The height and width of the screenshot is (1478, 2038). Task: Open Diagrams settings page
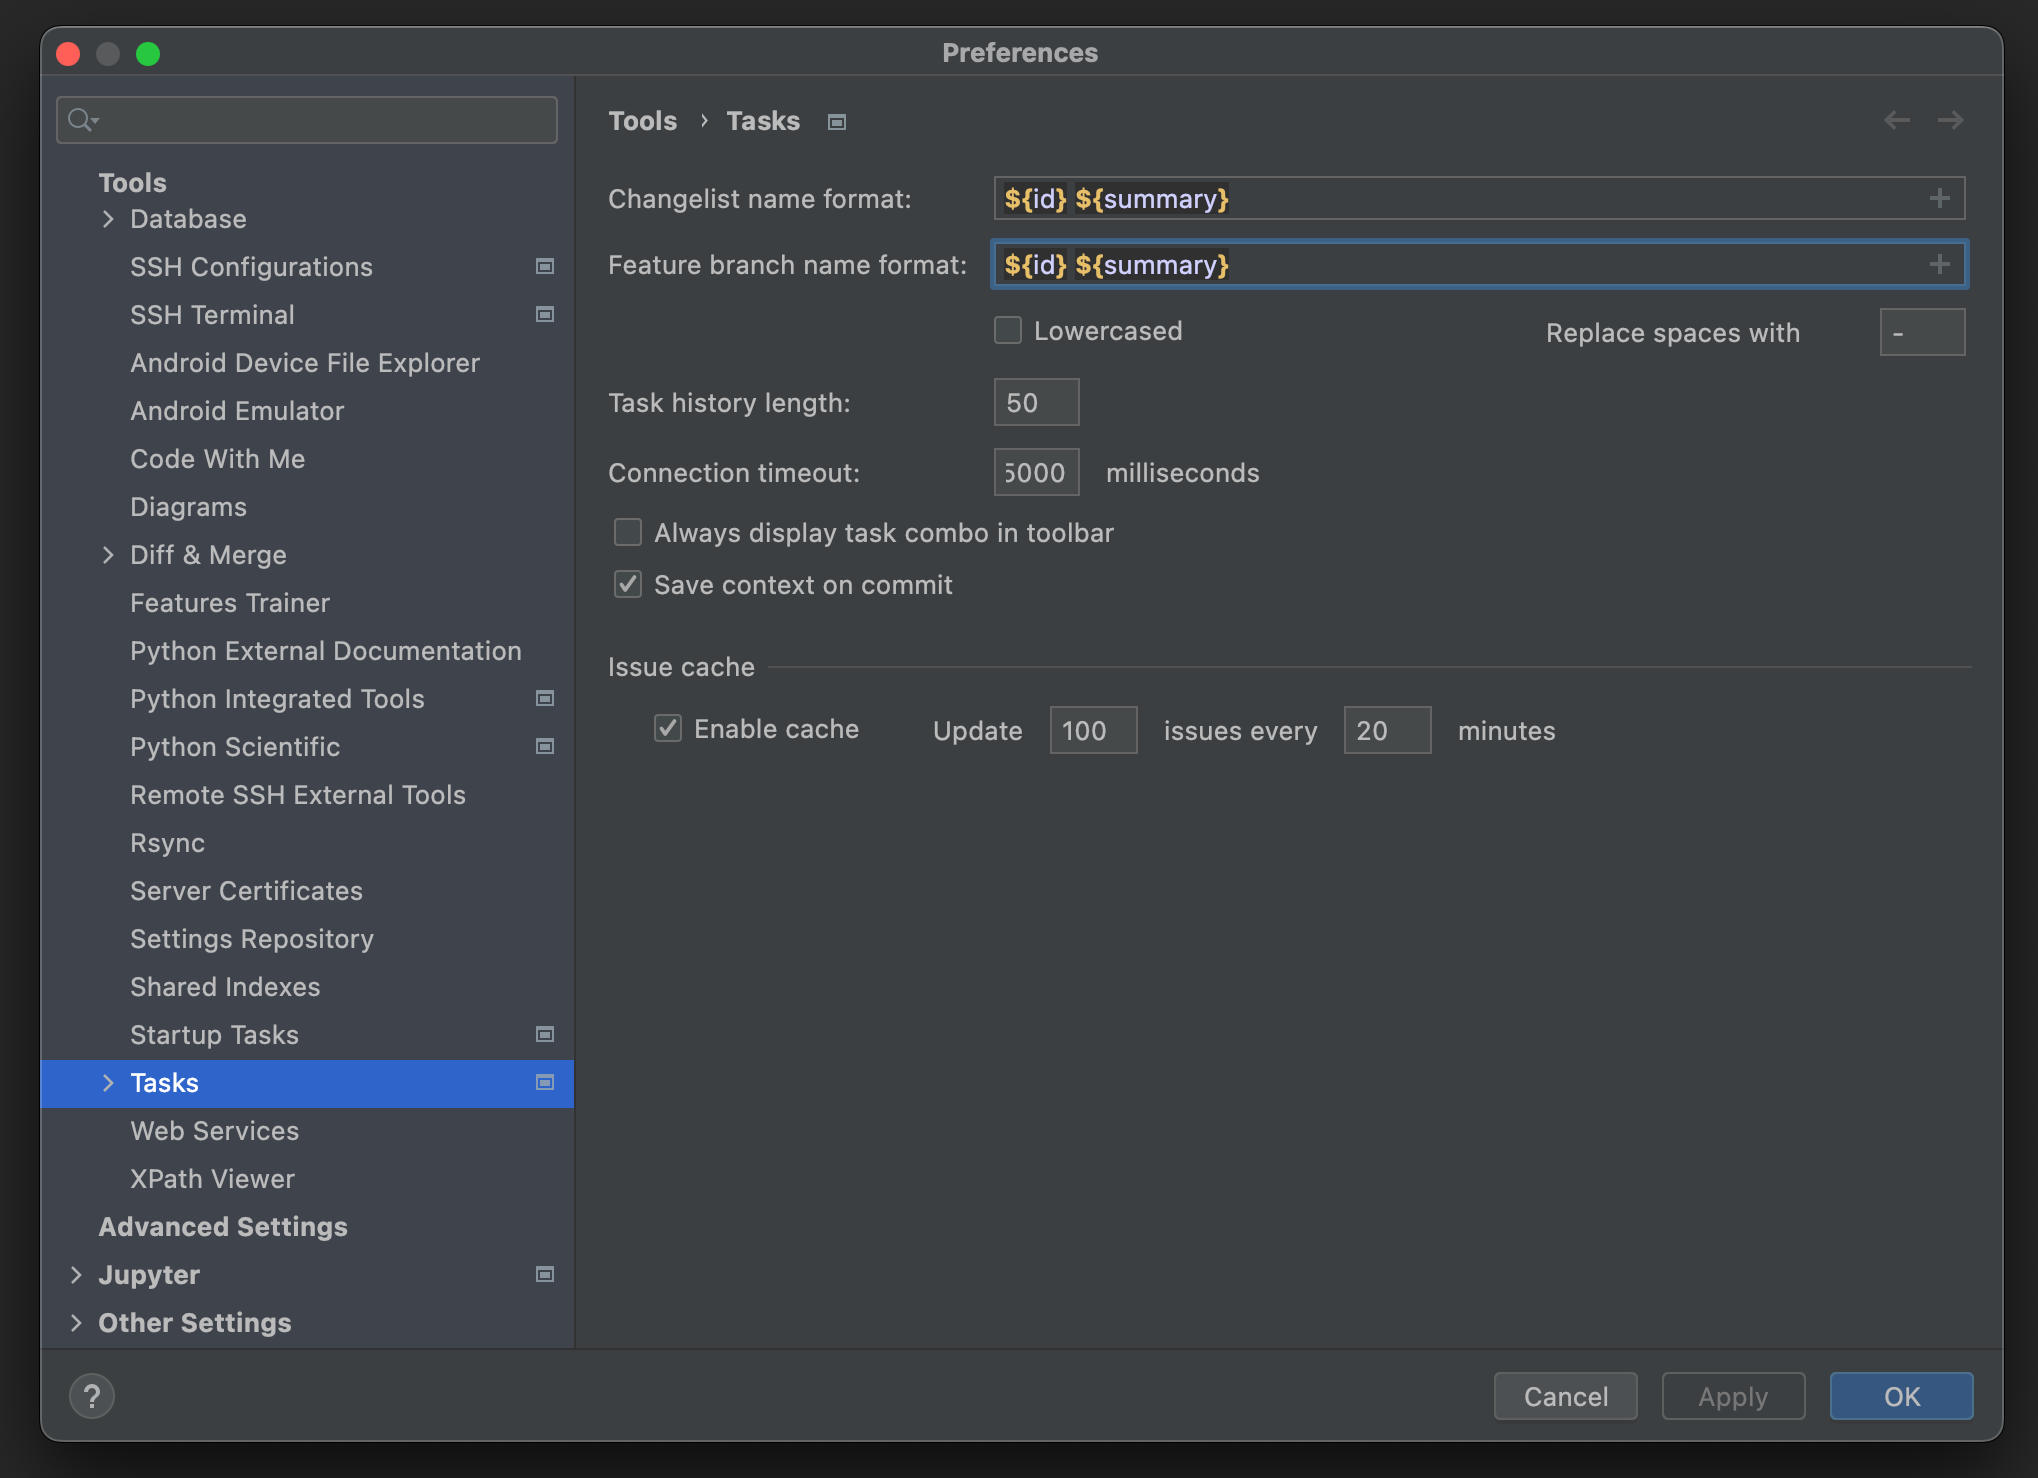coord(188,507)
